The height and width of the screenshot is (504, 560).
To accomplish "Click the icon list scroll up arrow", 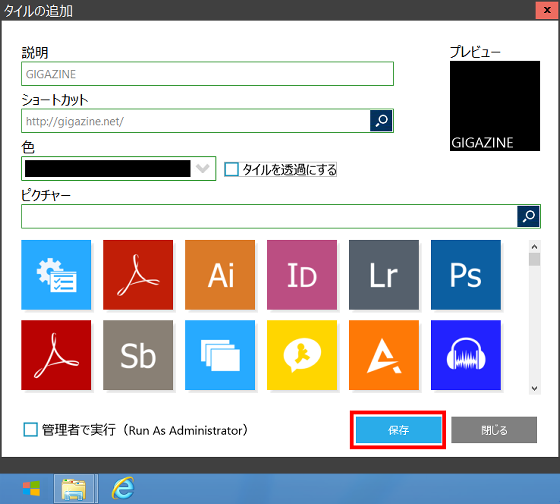I will [x=534, y=246].
